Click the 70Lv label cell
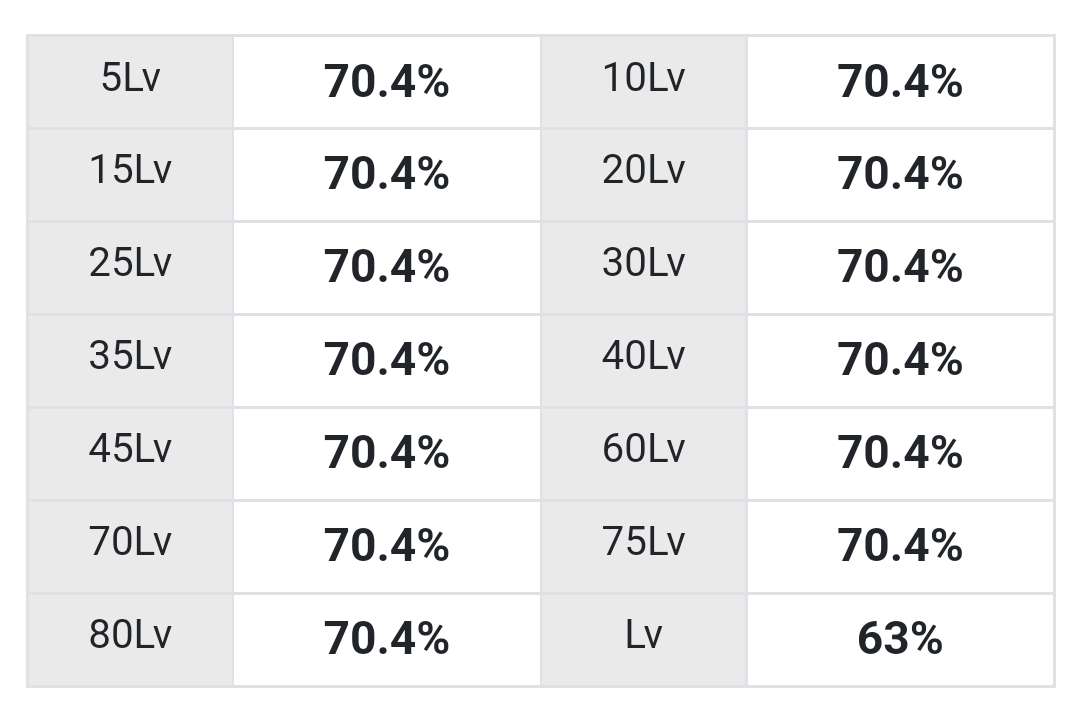The width and height of the screenshot is (1078, 714). click(x=130, y=547)
